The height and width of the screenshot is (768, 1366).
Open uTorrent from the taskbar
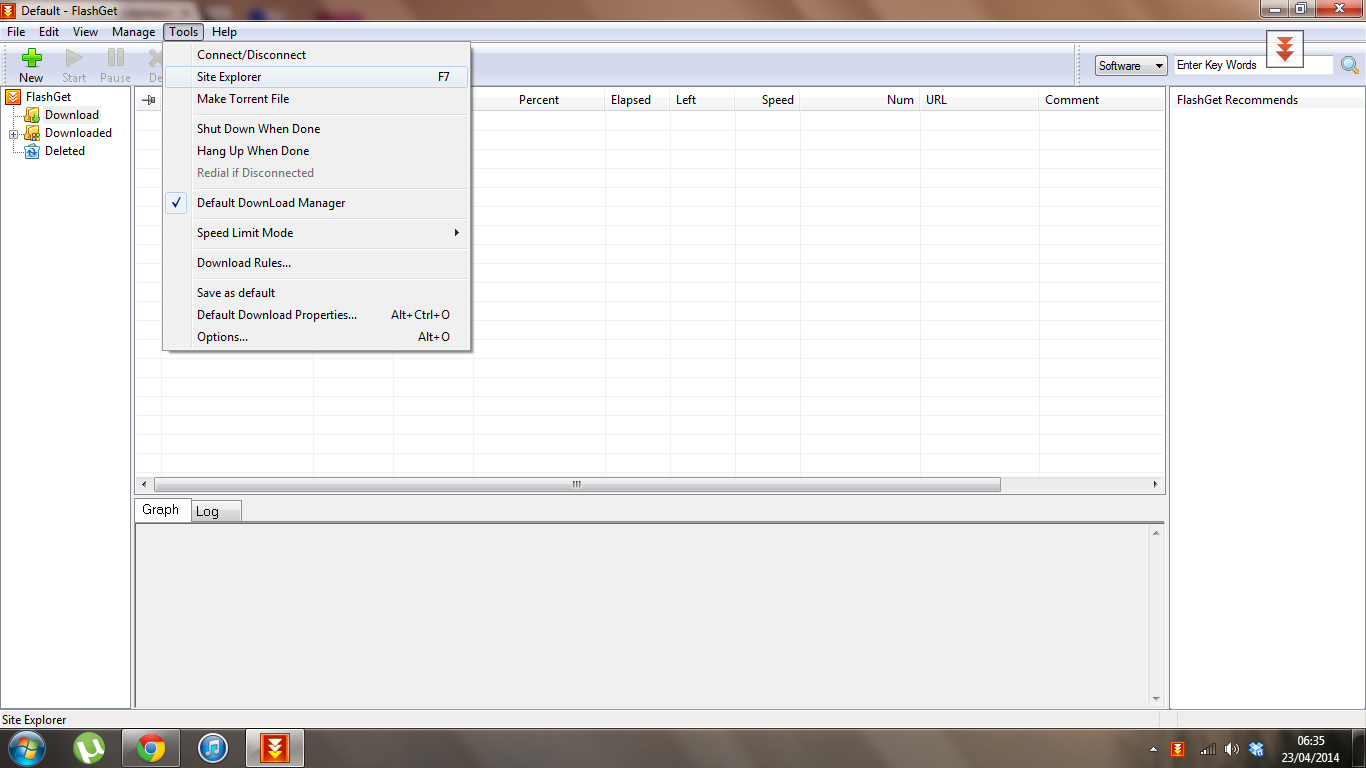tap(89, 748)
